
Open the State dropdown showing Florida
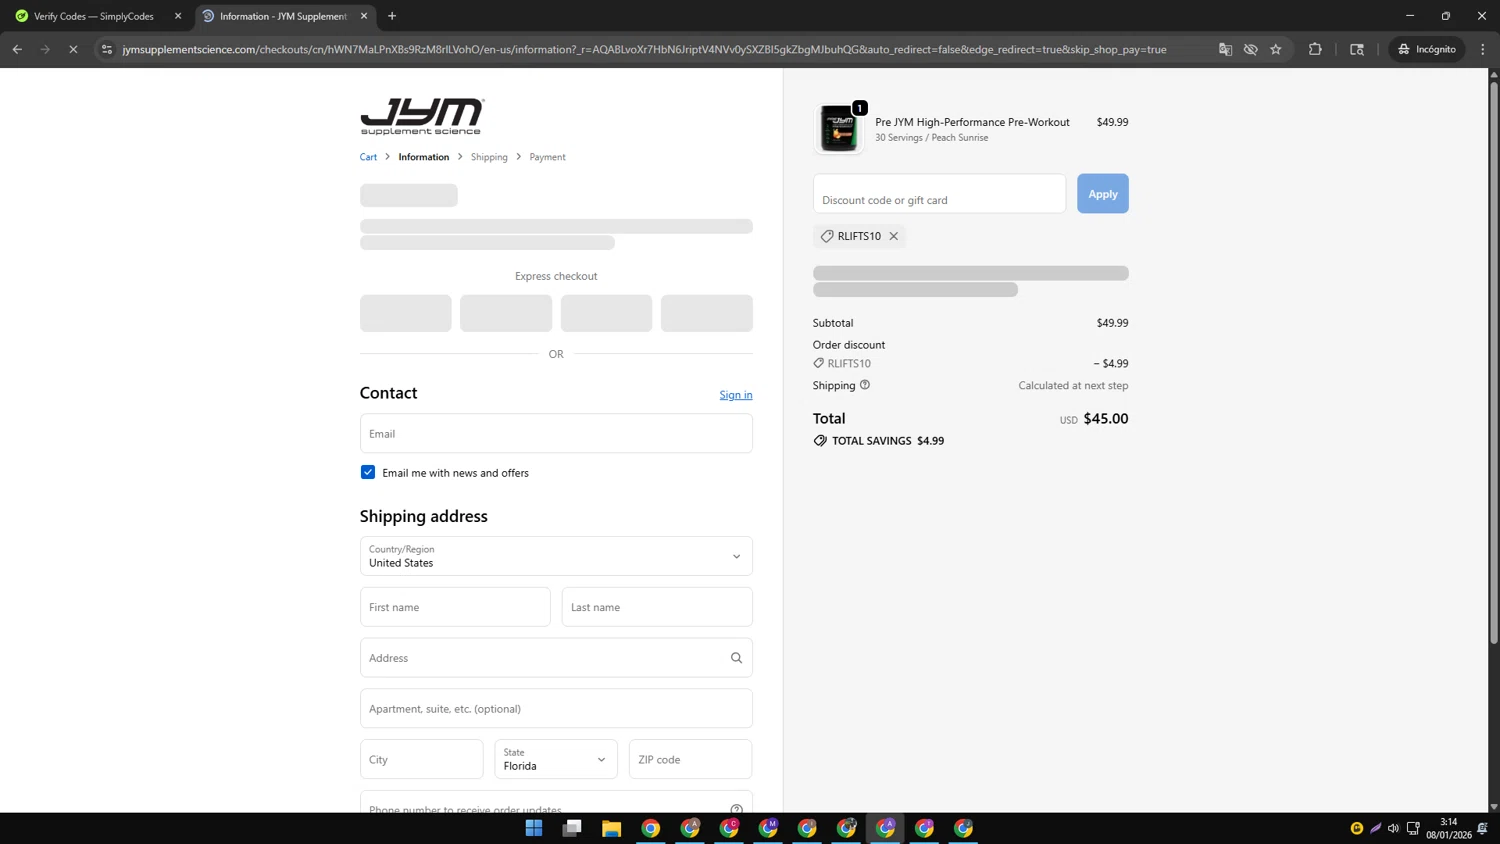(x=556, y=759)
